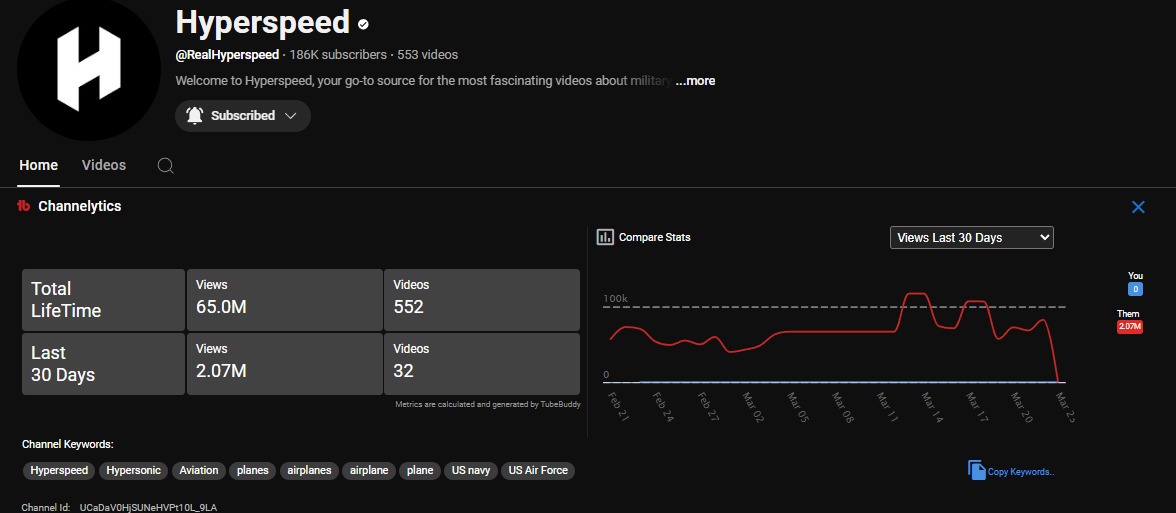Click the TubeBuddy metrics attribution text

coord(488,404)
